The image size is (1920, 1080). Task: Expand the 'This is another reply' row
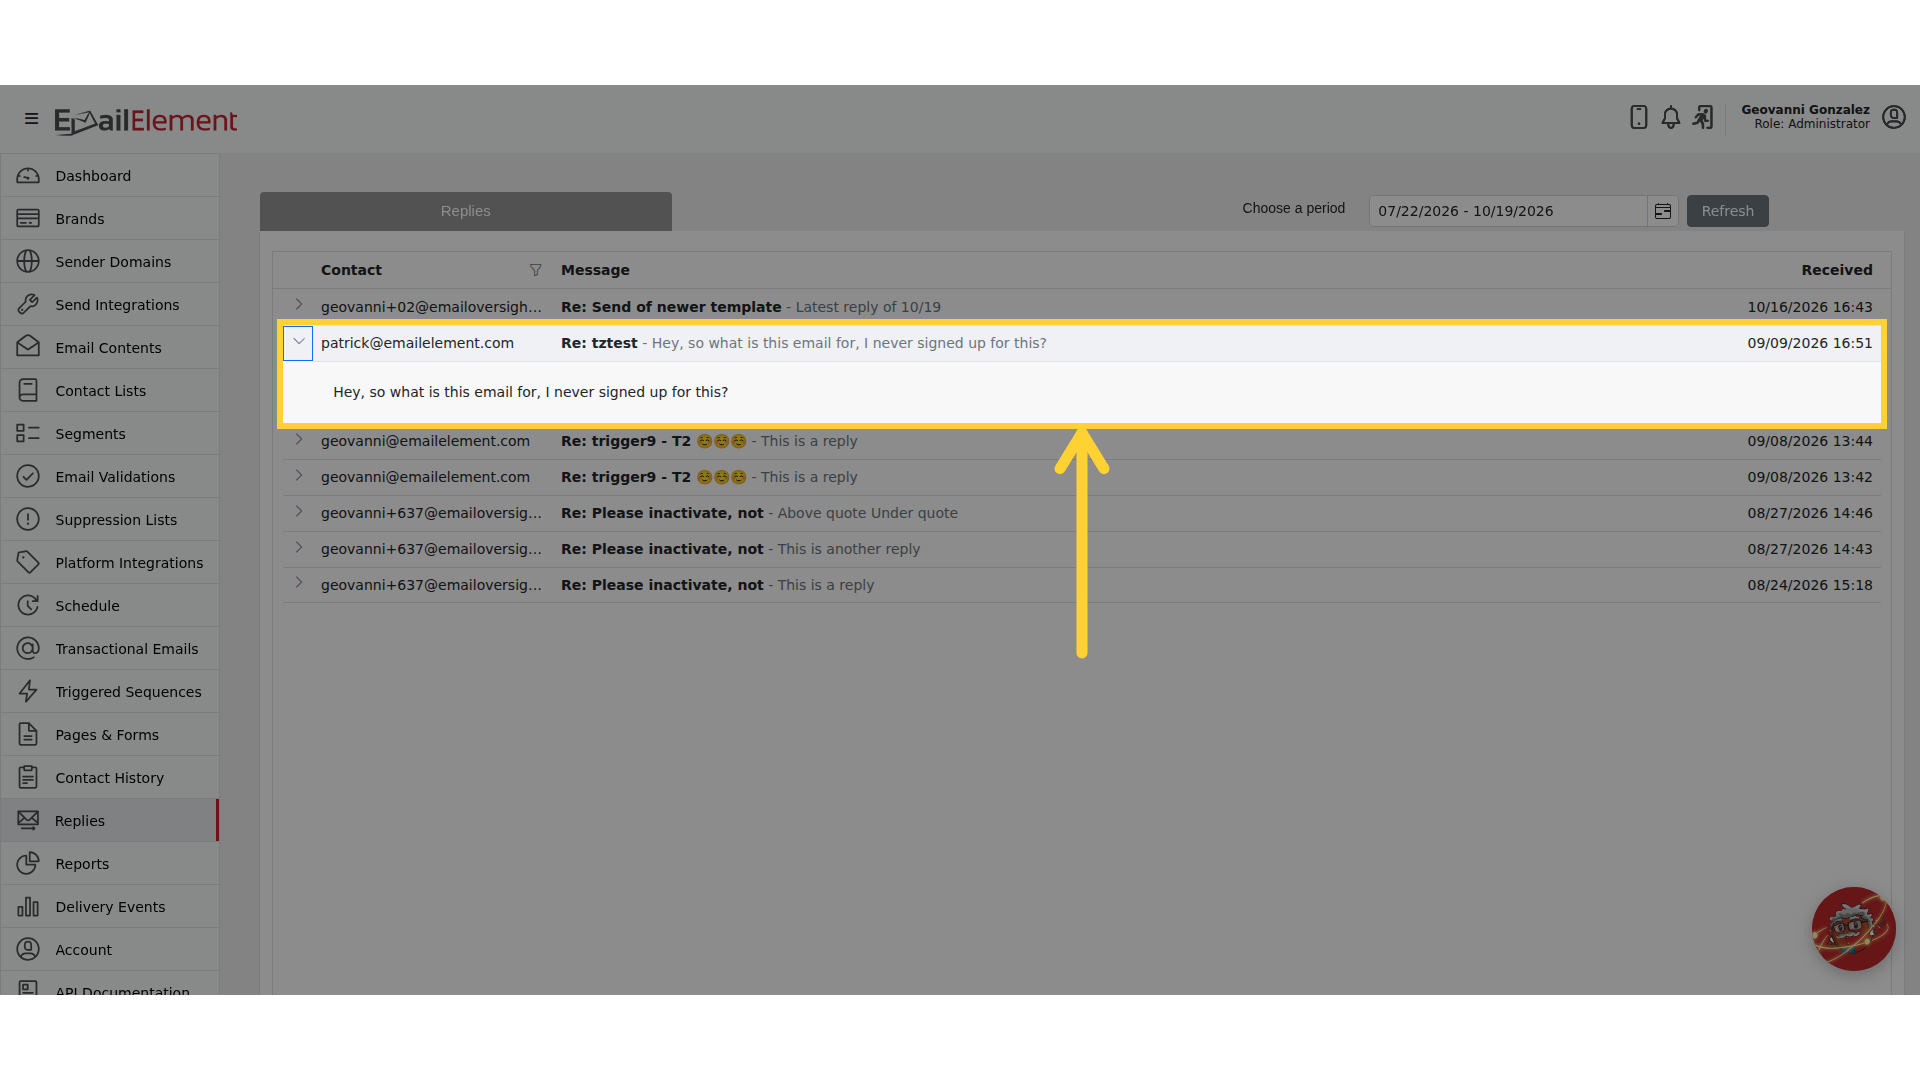click(298, 547)
